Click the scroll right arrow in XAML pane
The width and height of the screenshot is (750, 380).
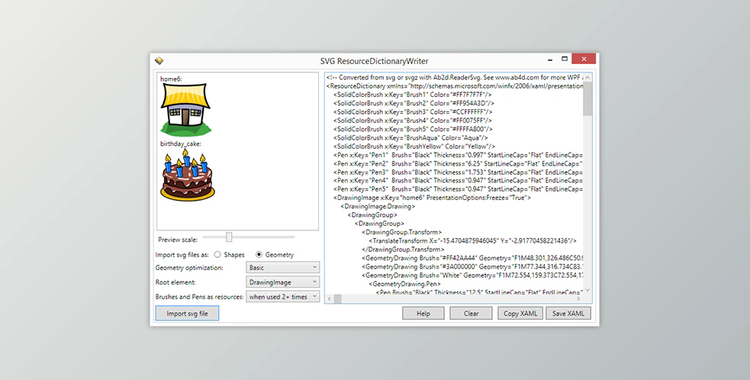(579, 299)
